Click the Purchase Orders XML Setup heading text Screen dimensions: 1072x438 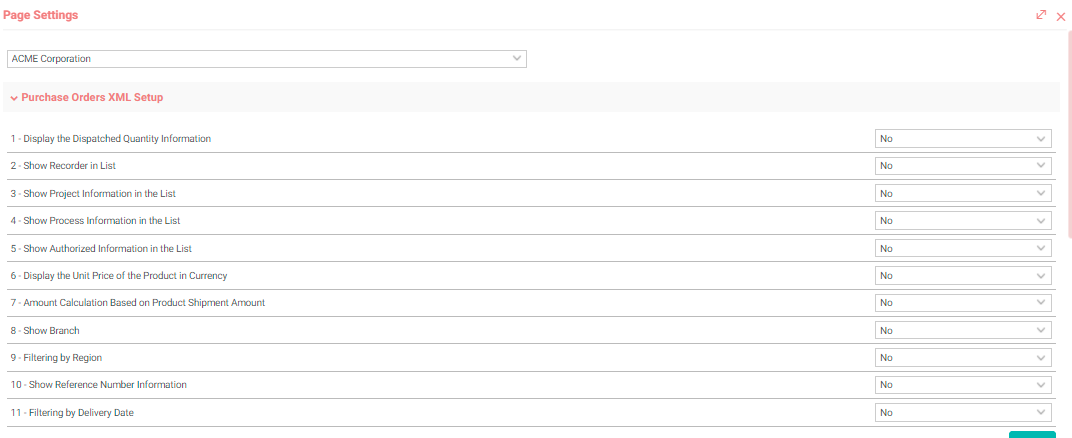92,98
